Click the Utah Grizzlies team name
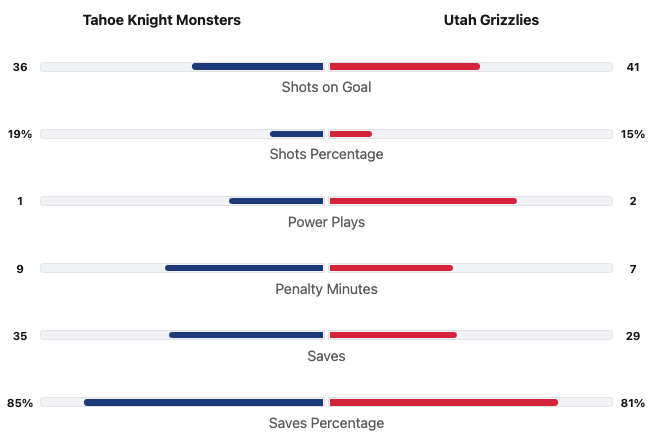This screenshot has height=436, width=652. pos(491,20)
